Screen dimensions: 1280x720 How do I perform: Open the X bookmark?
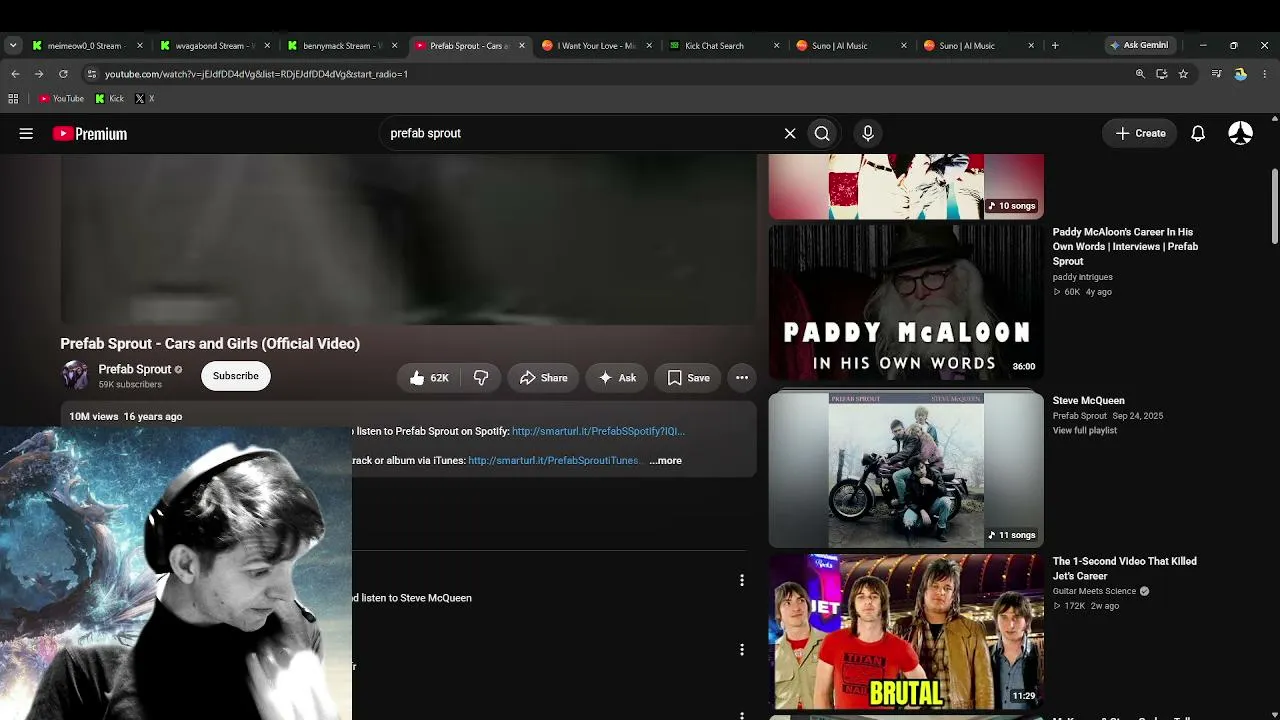pyautogui.click(x=145, y=99)
